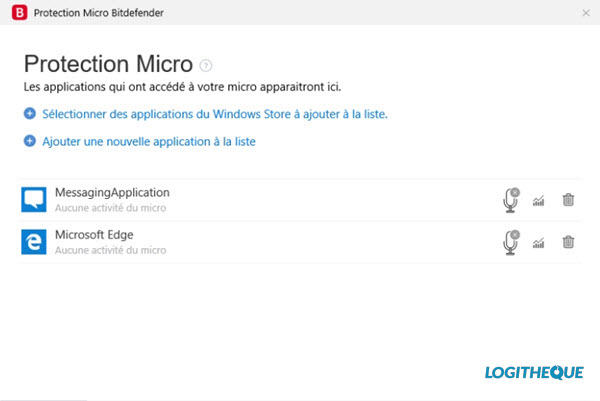Click 'Aucune activité du micro' under Microsoft Edge
Screen dimensions: 600x401
pos(111,250)
